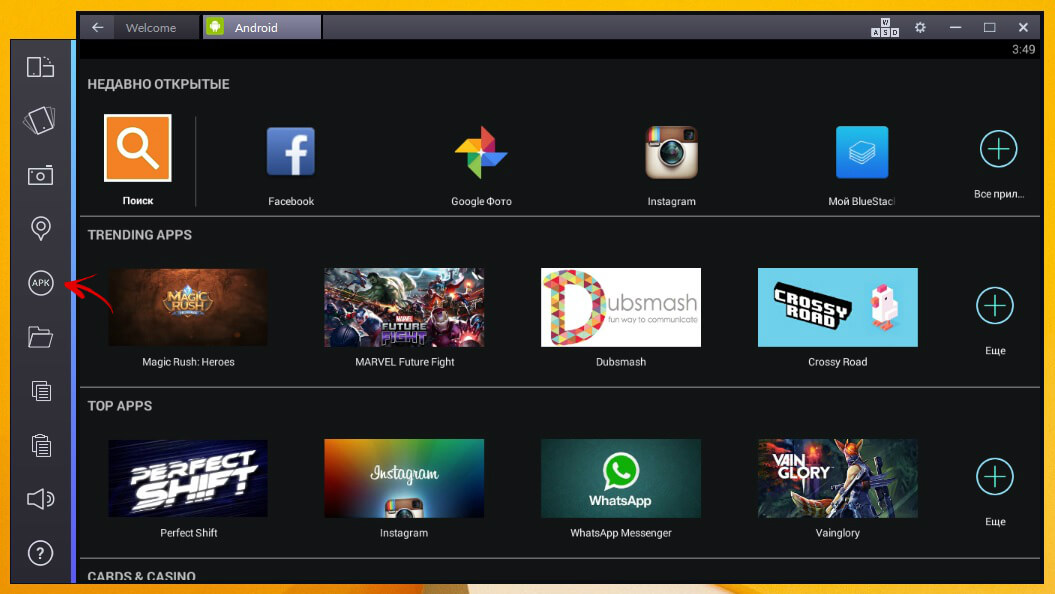Select the Android tab
Screen dimensions: 1055x594
(x=261, y=27)
